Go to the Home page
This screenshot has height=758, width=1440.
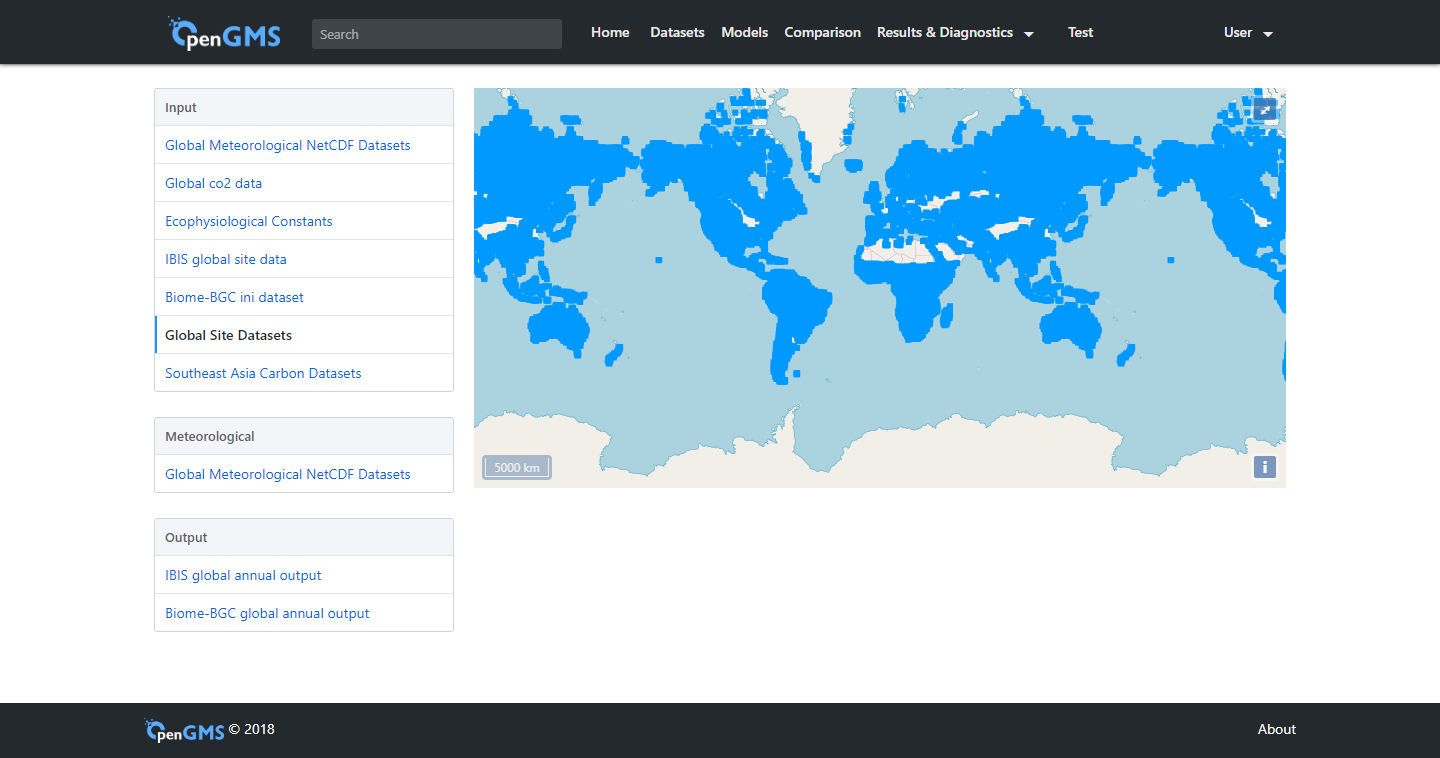click(610, 33)
